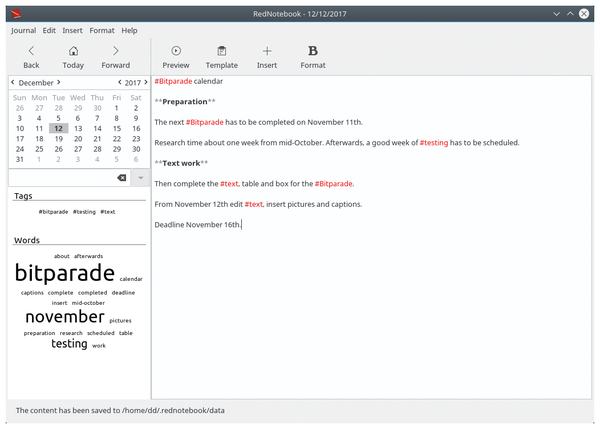Viewport: 600px width, 429px height.
Task: Click the word captions in cloud
Action: coord(32,293)
